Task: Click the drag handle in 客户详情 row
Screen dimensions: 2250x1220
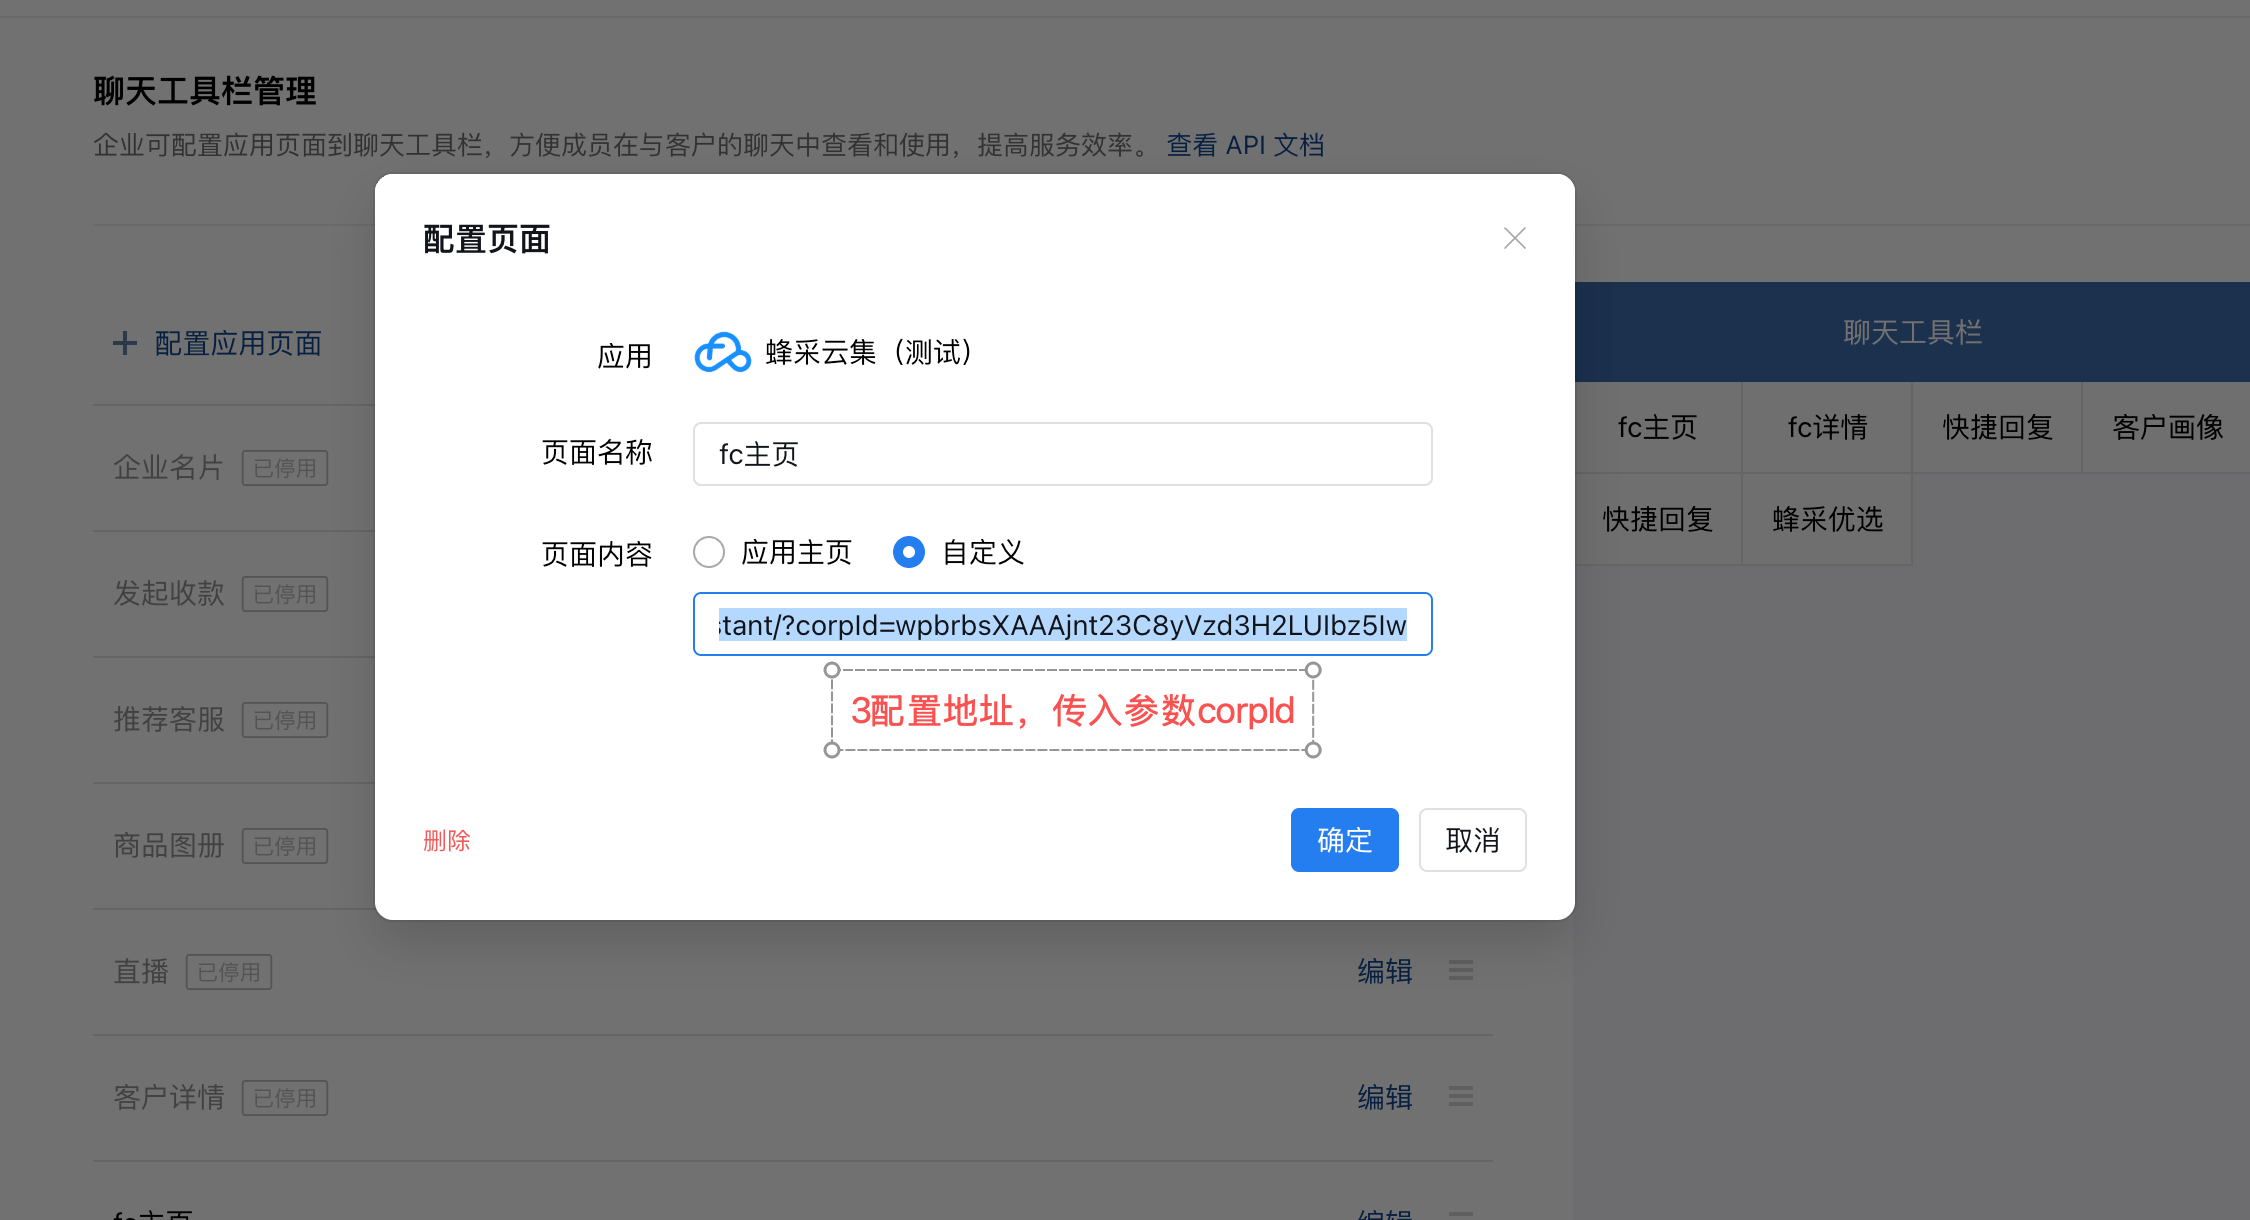Action: pos(1460,1096)
